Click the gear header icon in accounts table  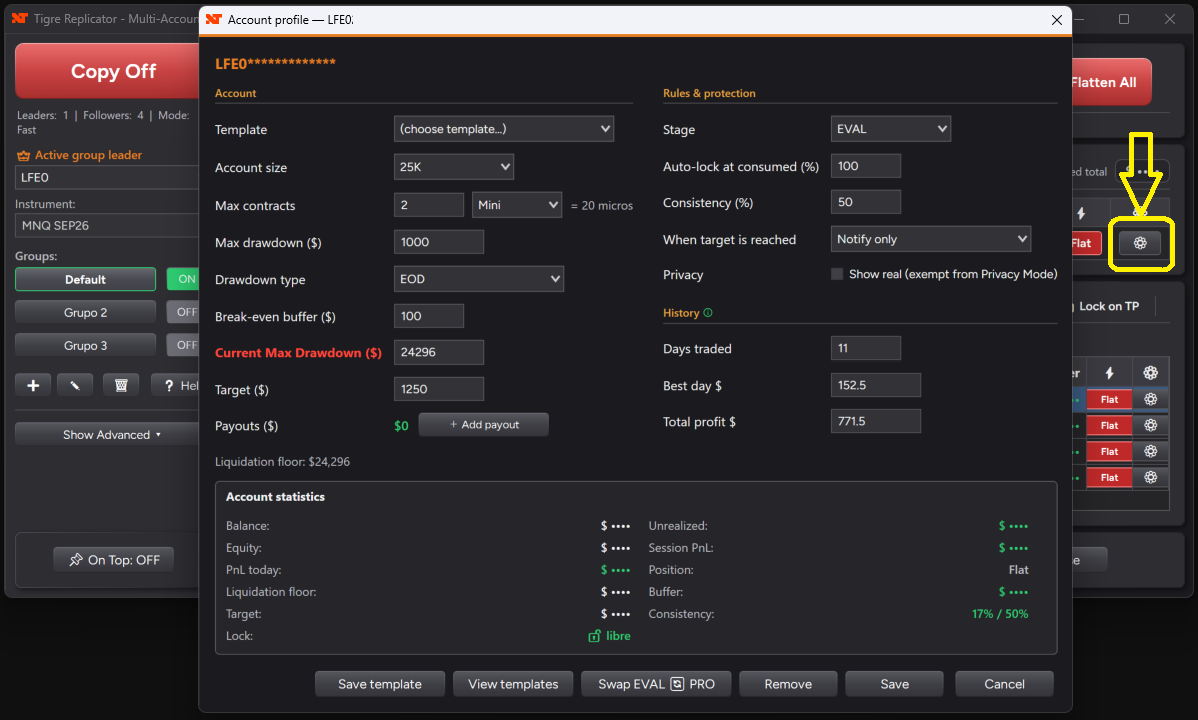pyautogui.click(x=1151, y=373)
